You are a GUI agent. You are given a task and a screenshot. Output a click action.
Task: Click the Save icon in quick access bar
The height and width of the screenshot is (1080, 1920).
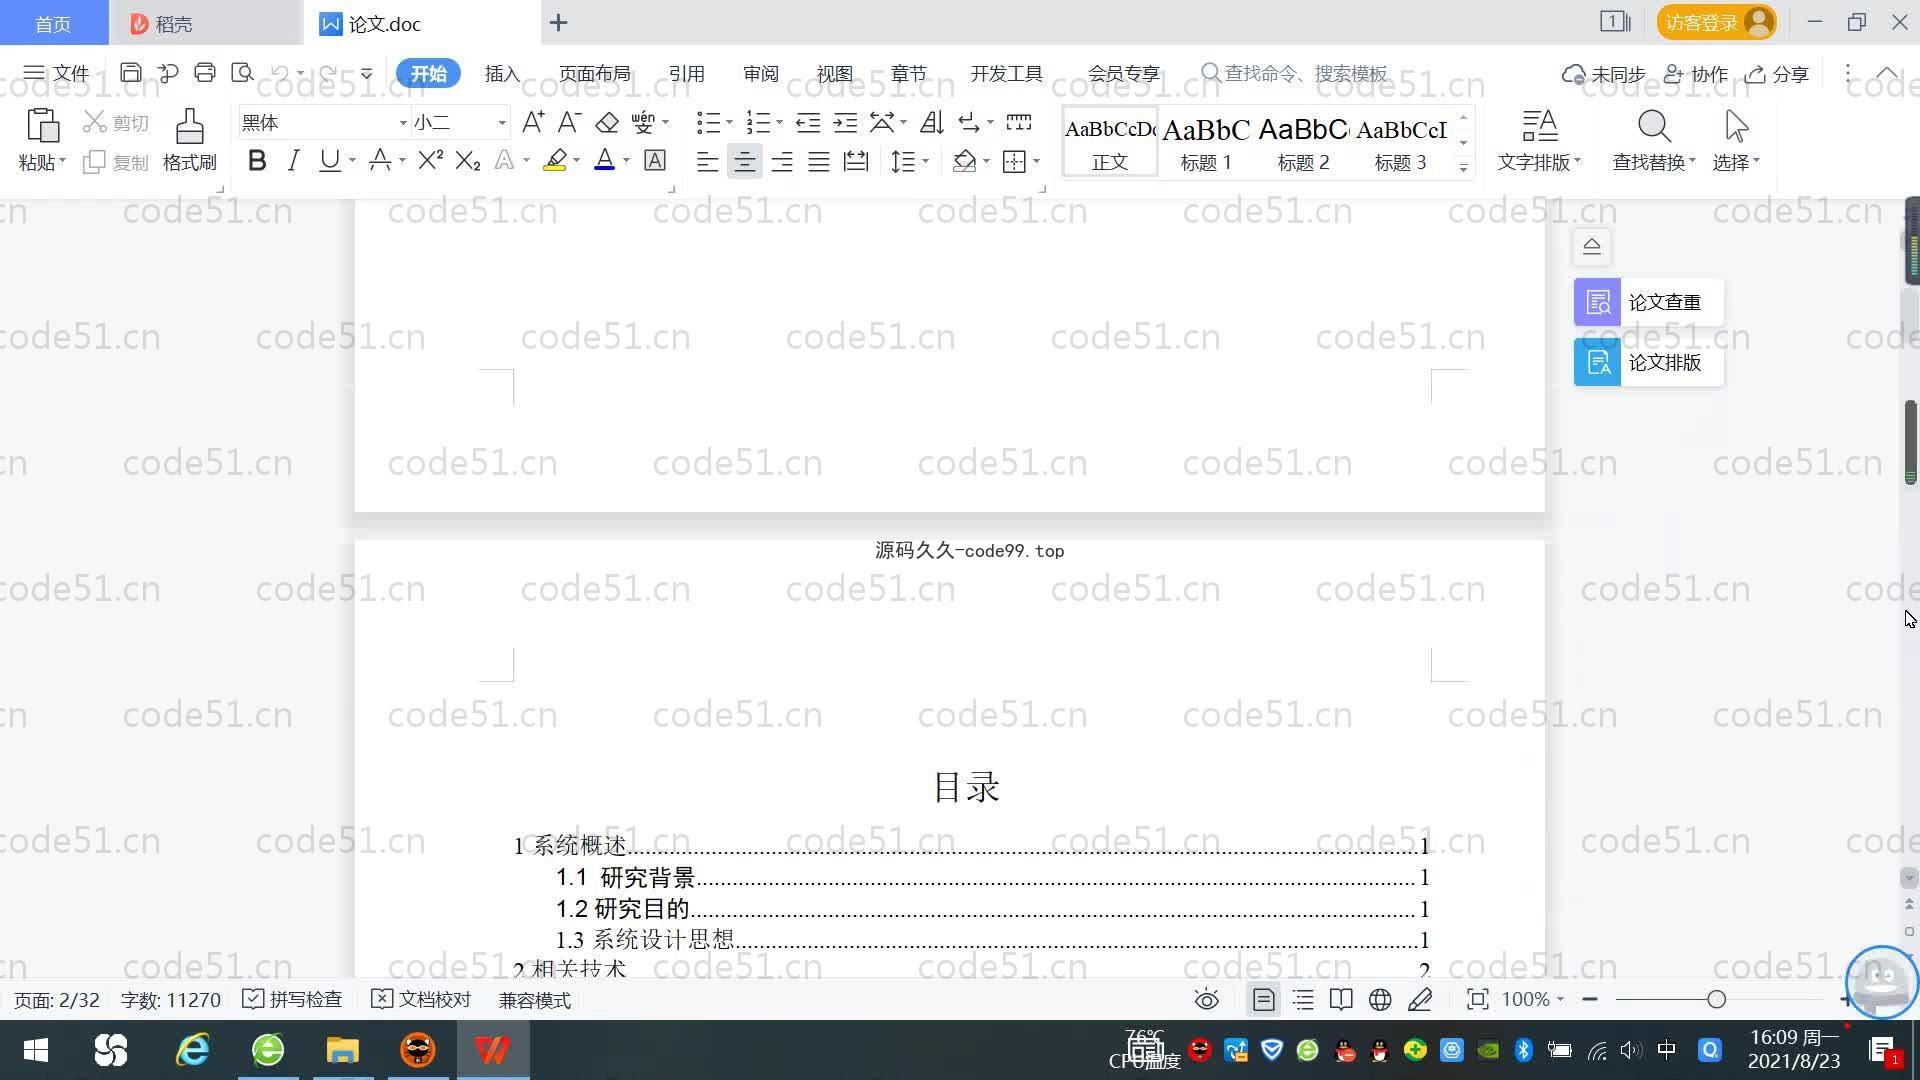(x=130, y=73)
